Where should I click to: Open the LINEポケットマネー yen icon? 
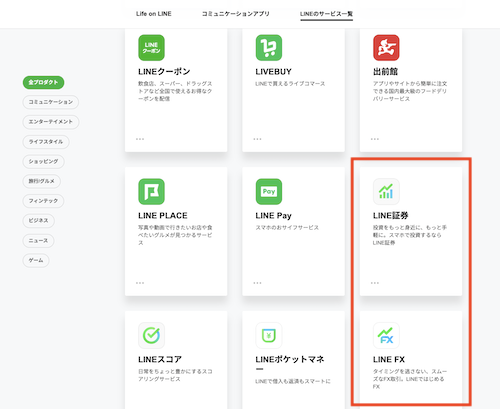269,335
